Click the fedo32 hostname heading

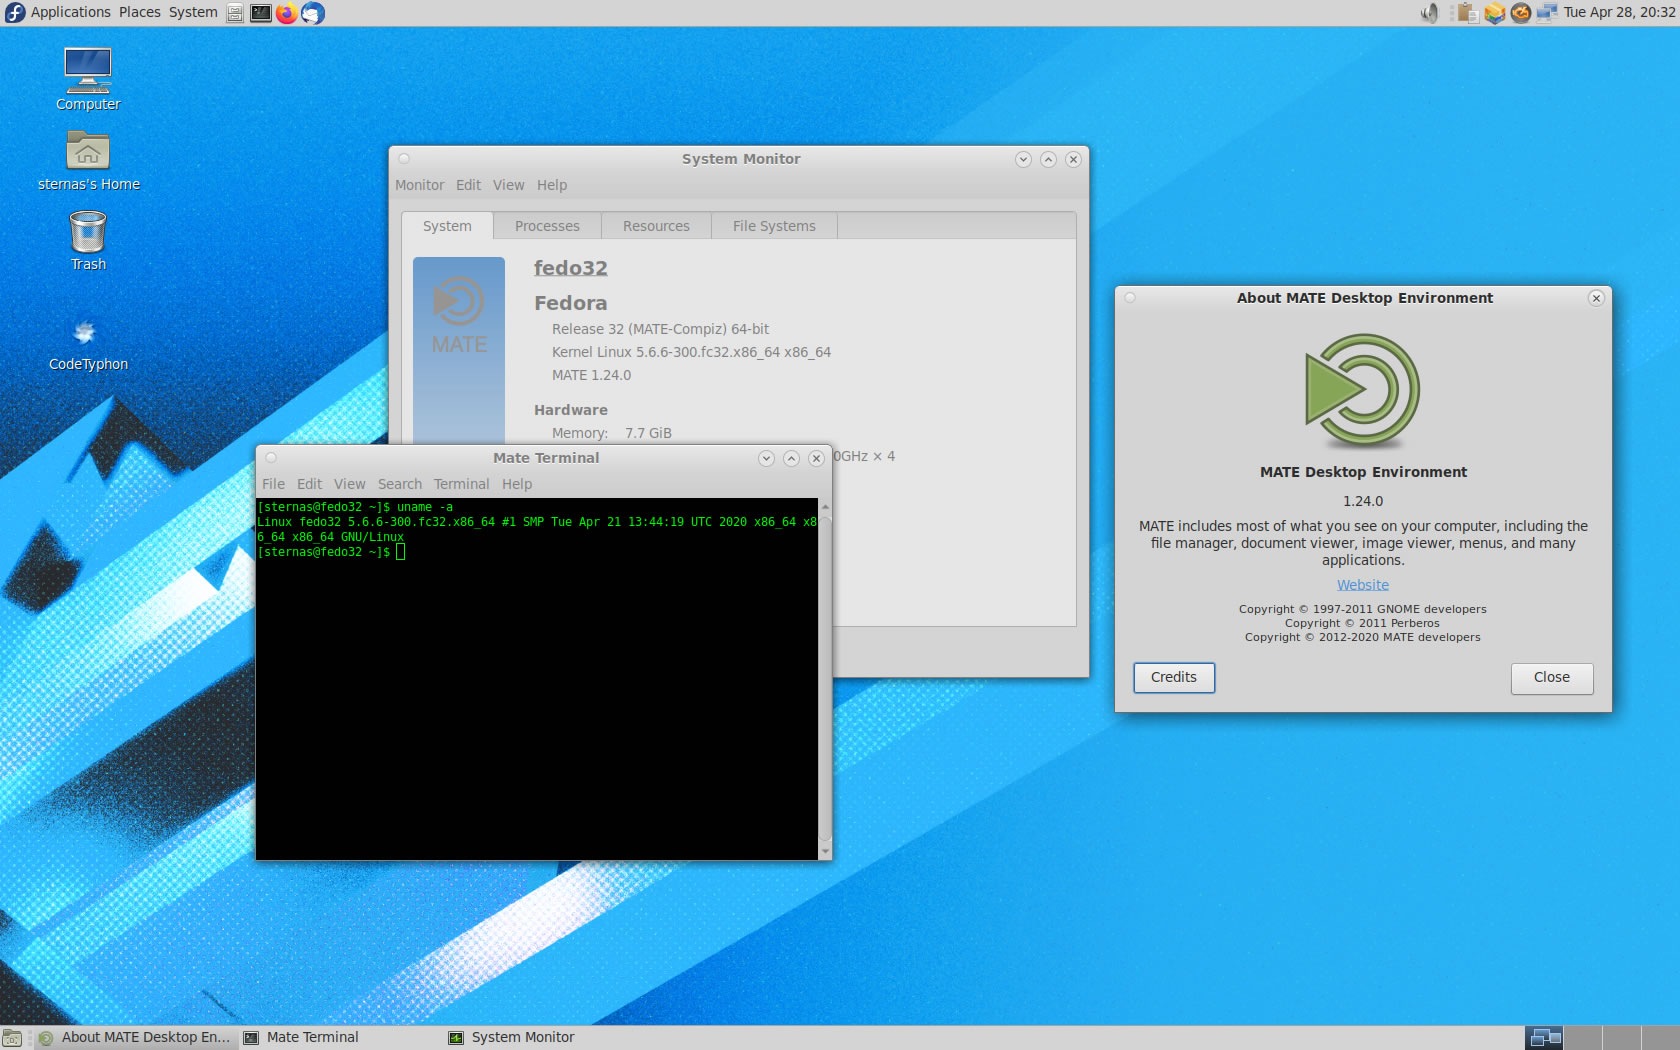[x=570, y=268]
